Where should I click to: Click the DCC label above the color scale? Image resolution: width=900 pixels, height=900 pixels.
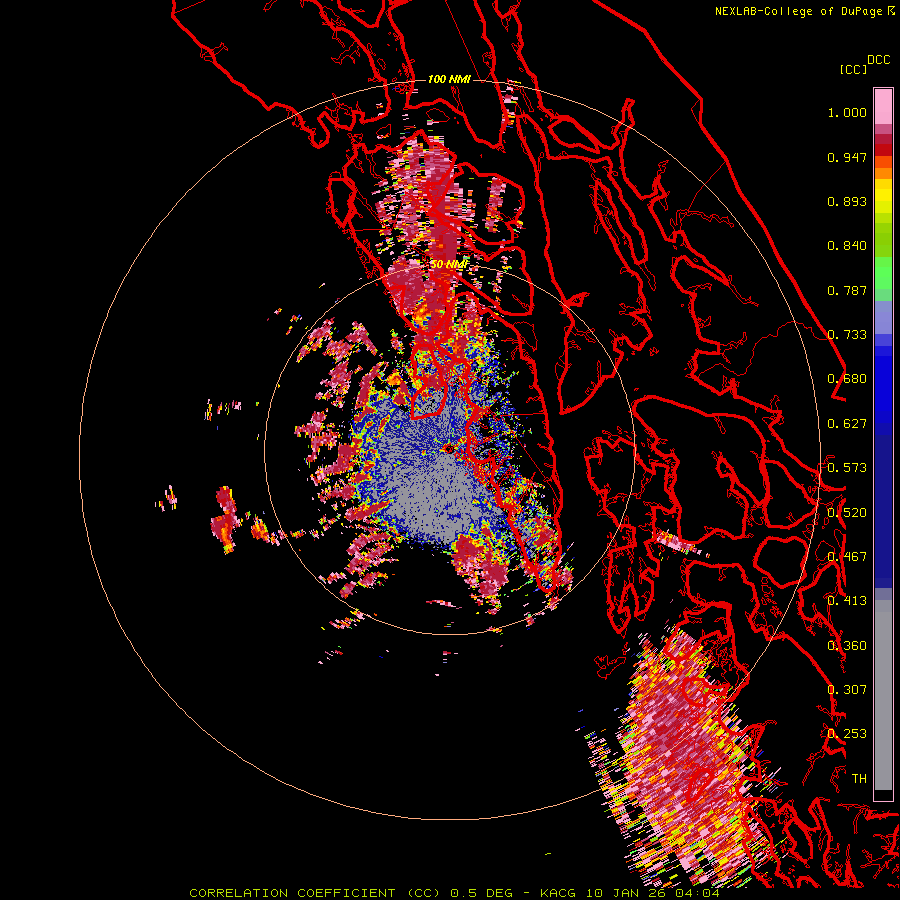point(878,60)
